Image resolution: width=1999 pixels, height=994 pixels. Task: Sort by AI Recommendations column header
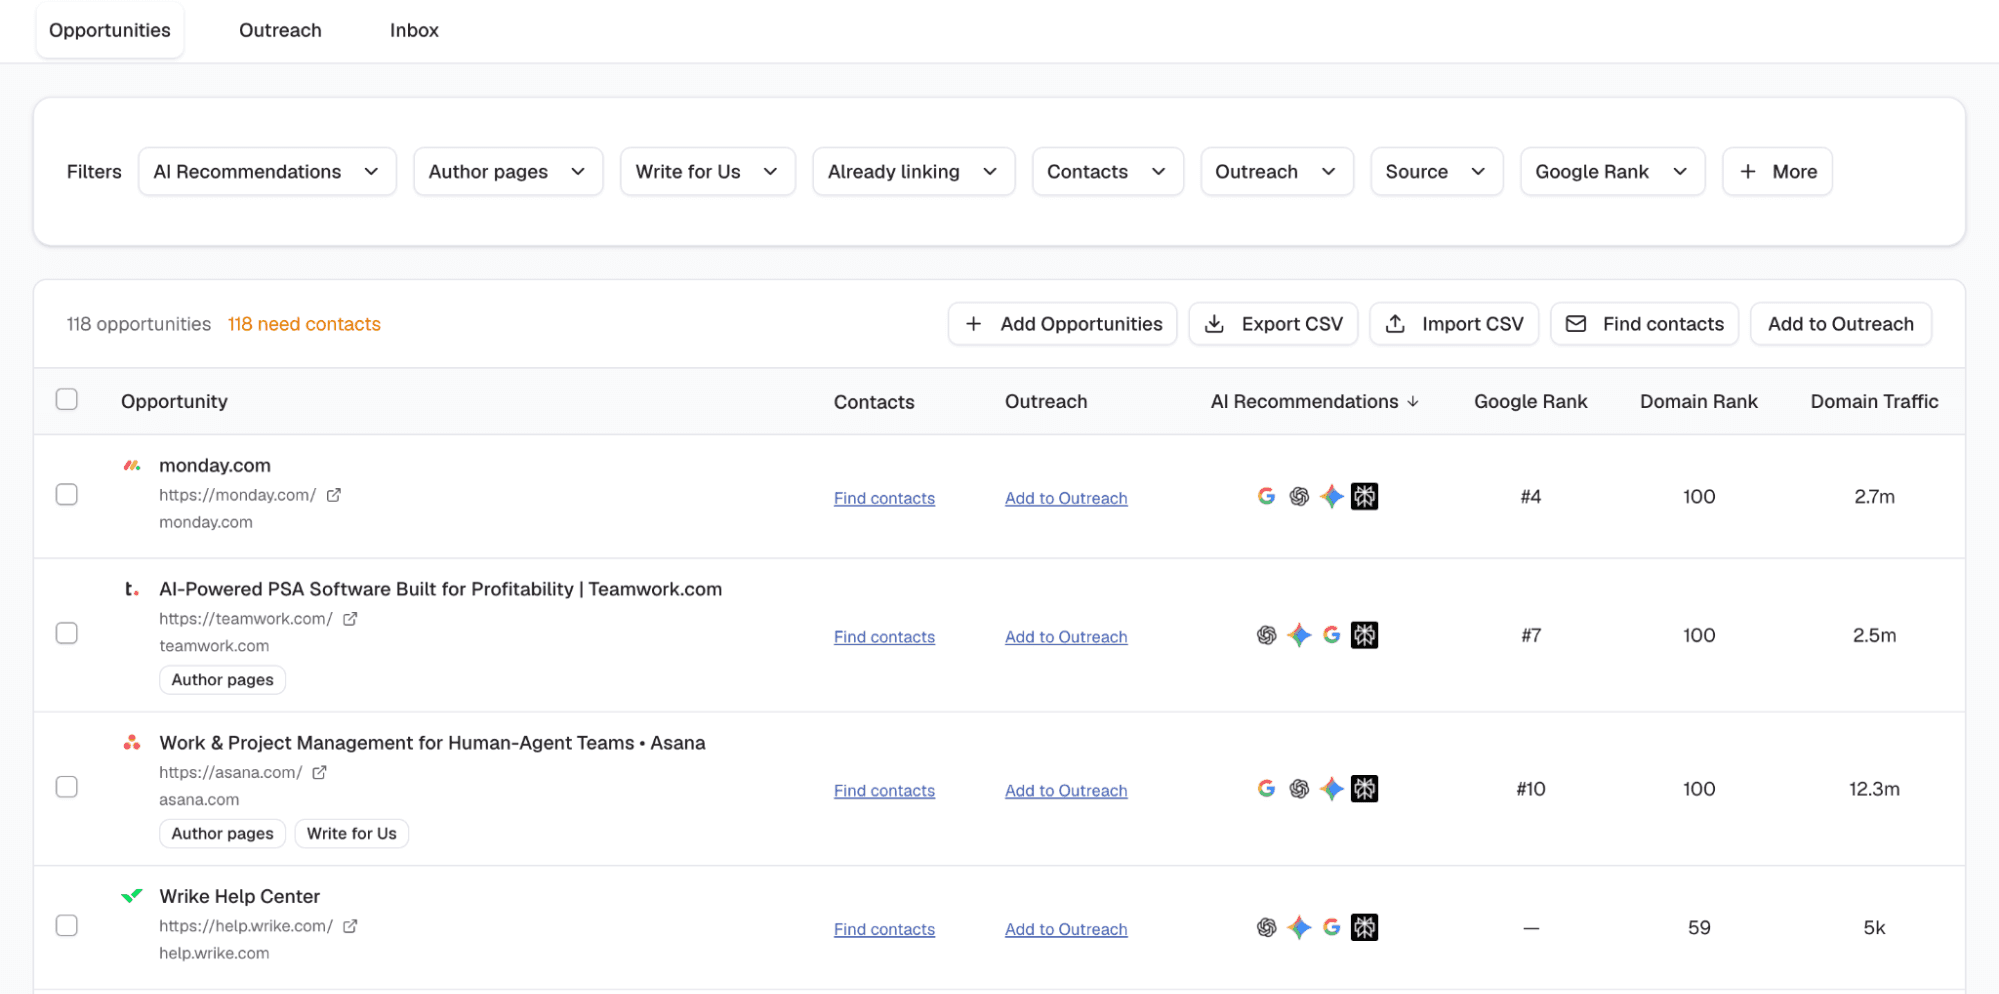(1315, 401)
